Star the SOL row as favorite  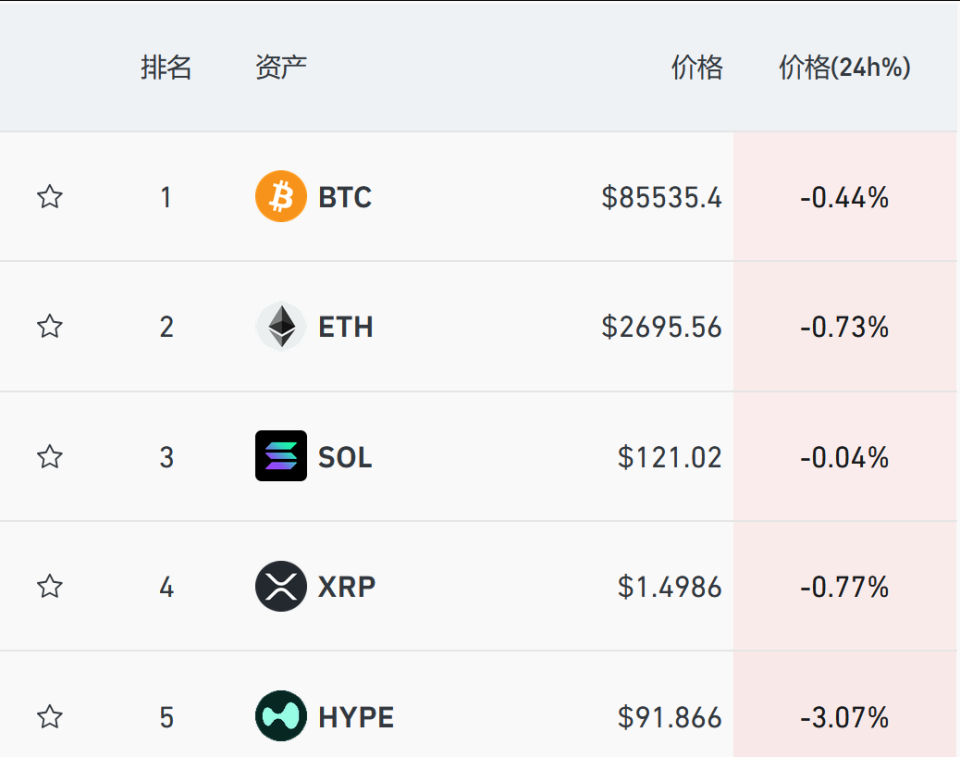click(50, 456)
